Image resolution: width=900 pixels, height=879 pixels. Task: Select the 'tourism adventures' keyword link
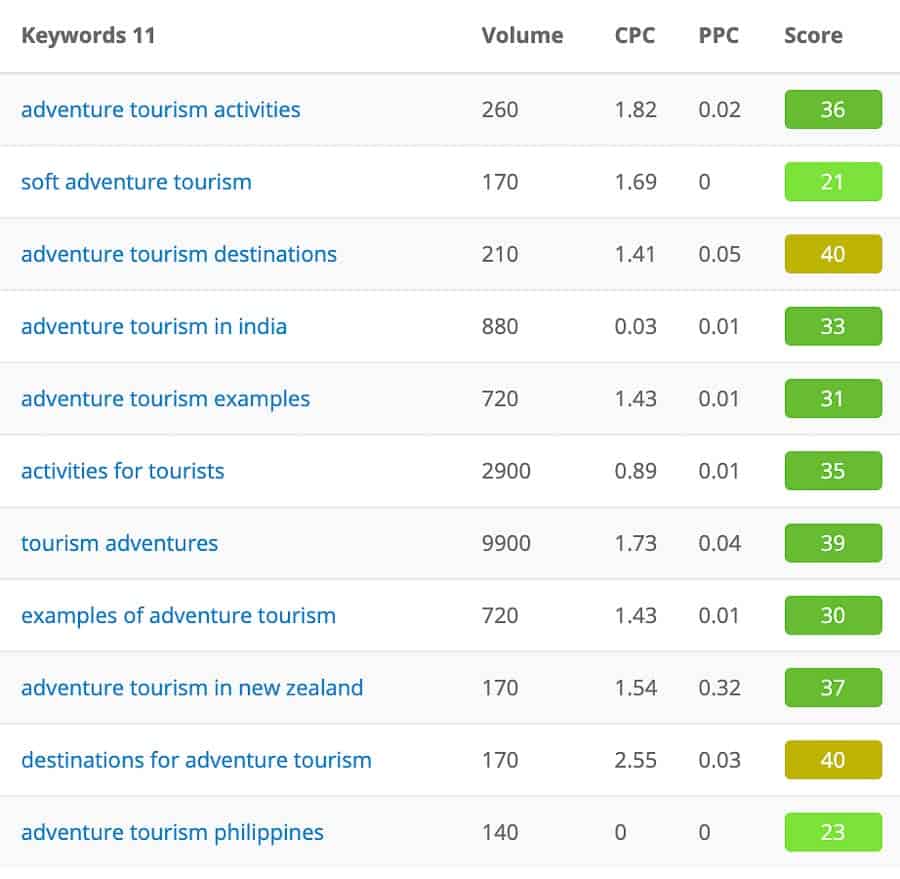point(117,543)
